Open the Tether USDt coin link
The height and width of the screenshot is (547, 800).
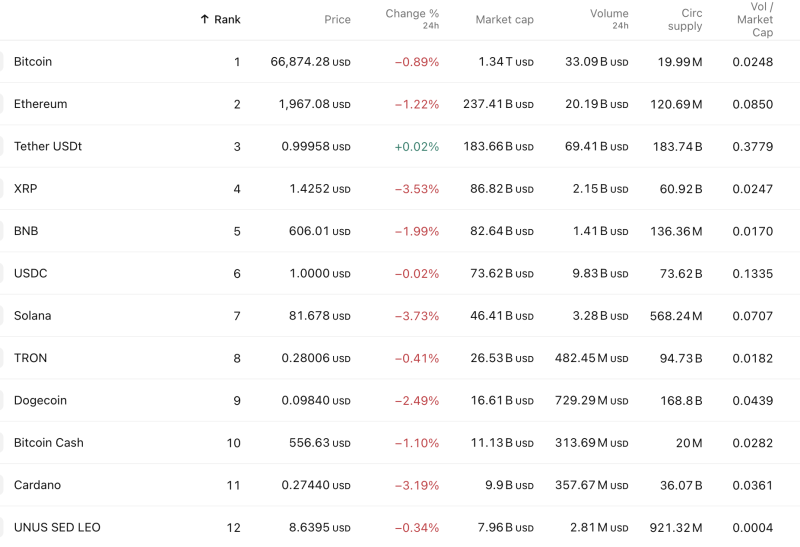(48, 146)
